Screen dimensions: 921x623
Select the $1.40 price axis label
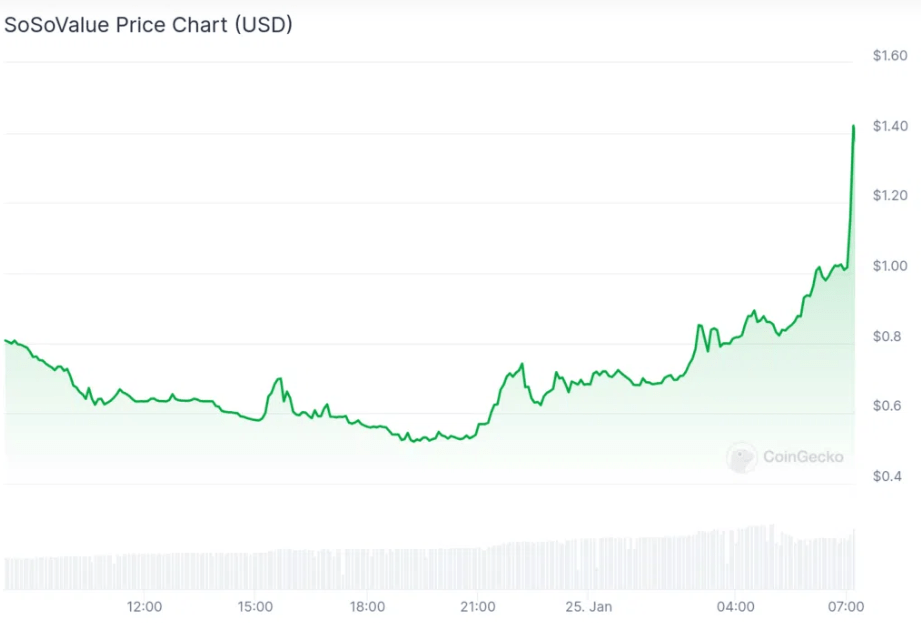tap(889, 126)
